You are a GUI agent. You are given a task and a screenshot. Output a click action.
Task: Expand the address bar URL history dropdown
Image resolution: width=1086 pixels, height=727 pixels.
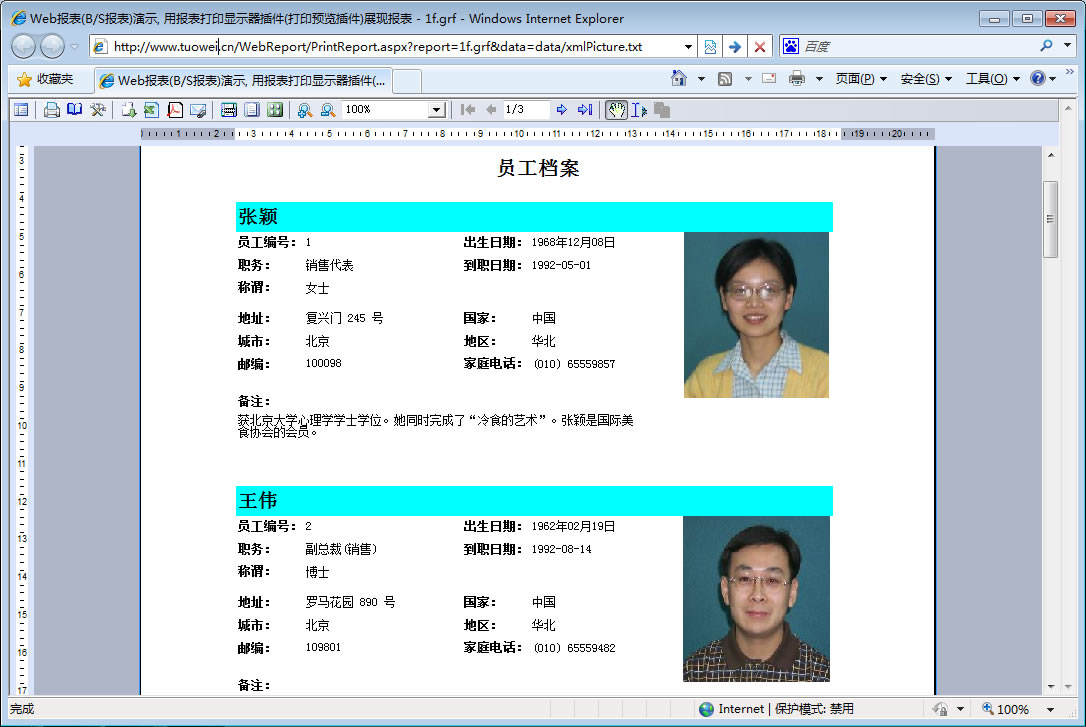(688, 47)
